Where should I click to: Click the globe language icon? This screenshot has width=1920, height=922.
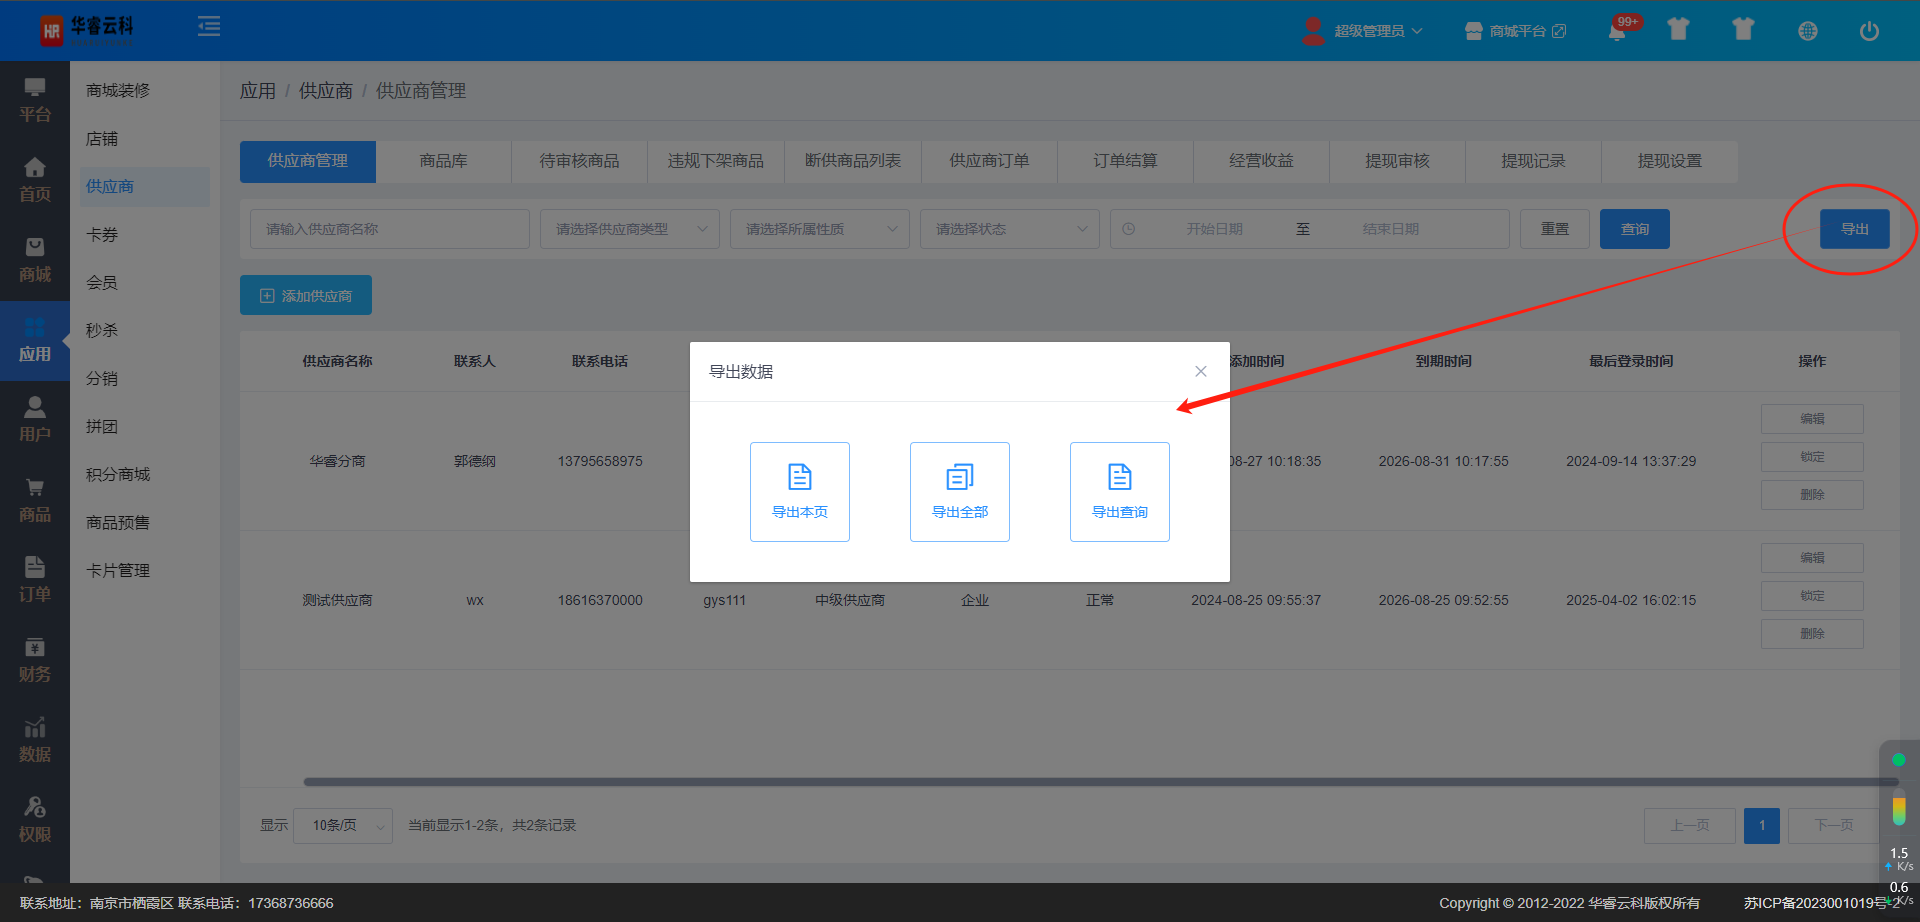click(x=1807, y=31)
